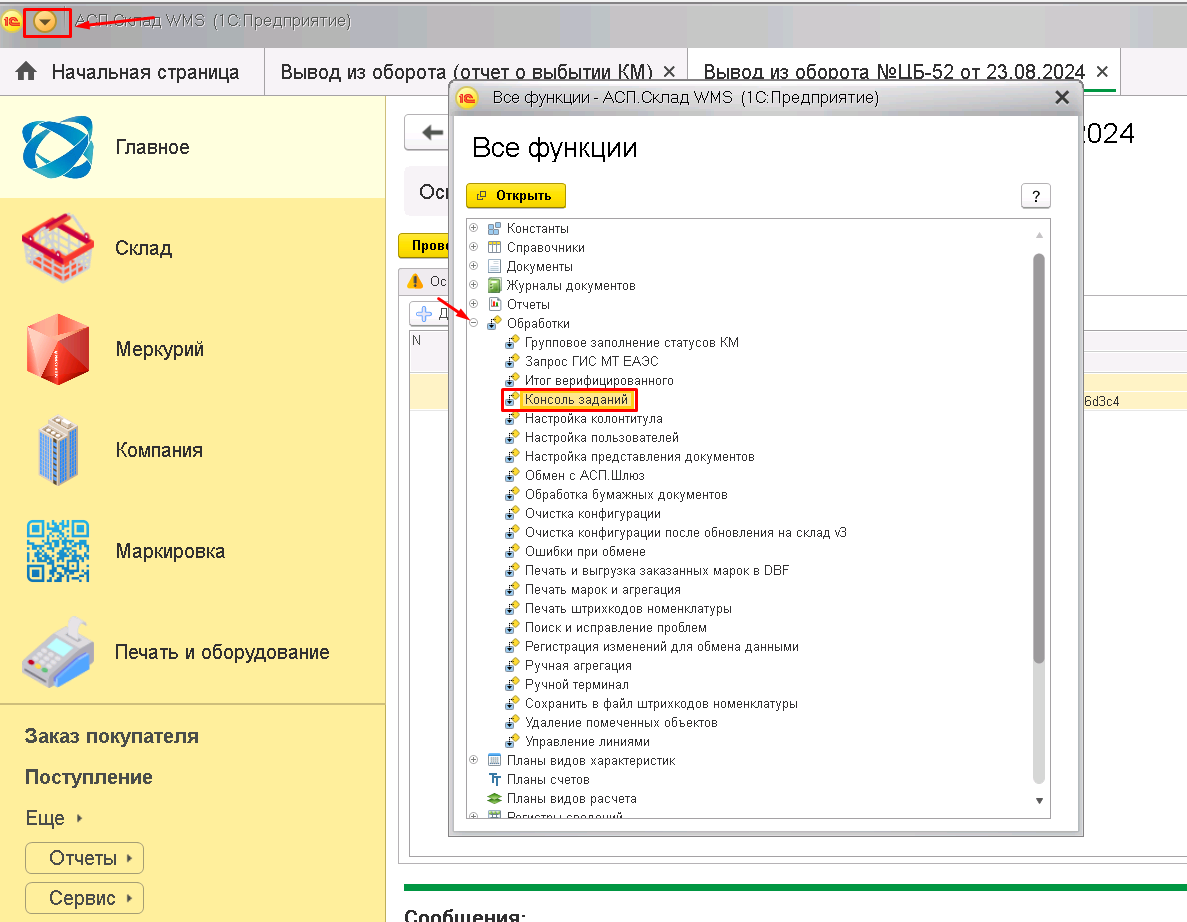Select Печать и выгрузка заказанных марок в DBF

click(x=656, y=571)
